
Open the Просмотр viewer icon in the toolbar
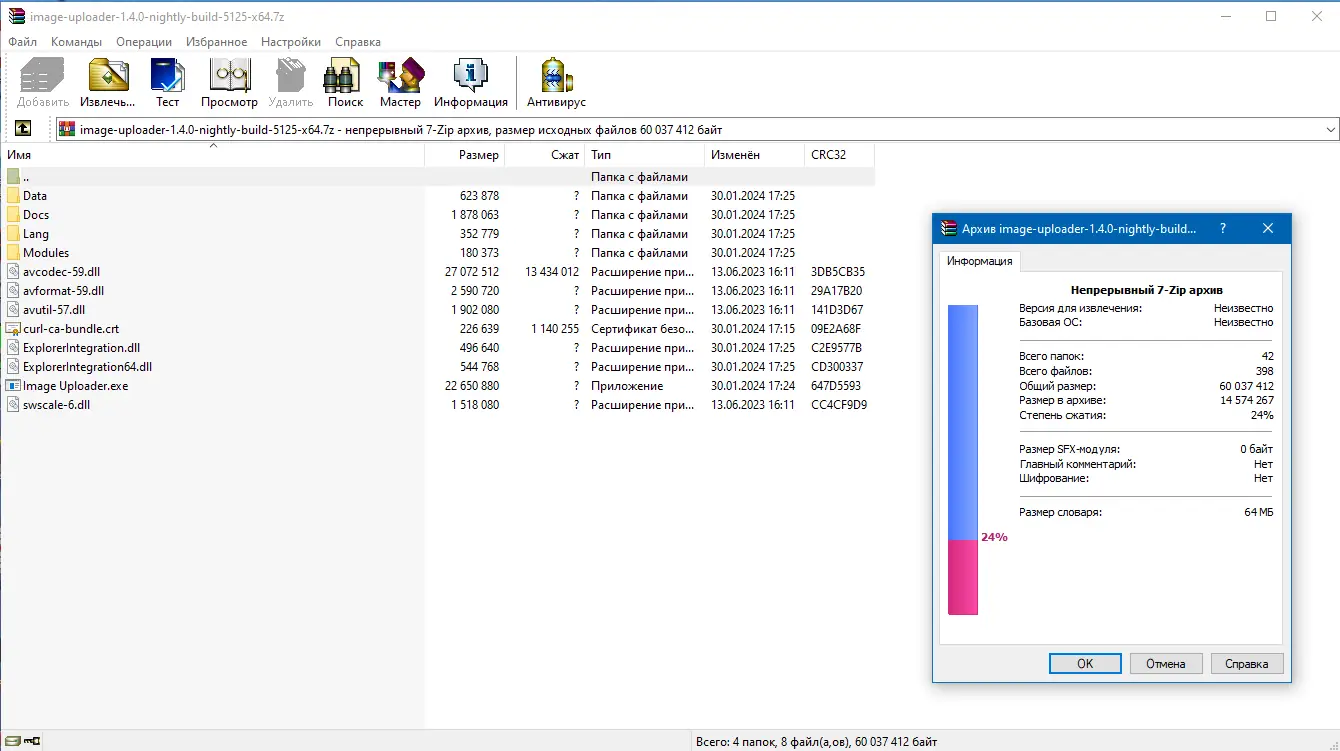[x=229, y=75]
